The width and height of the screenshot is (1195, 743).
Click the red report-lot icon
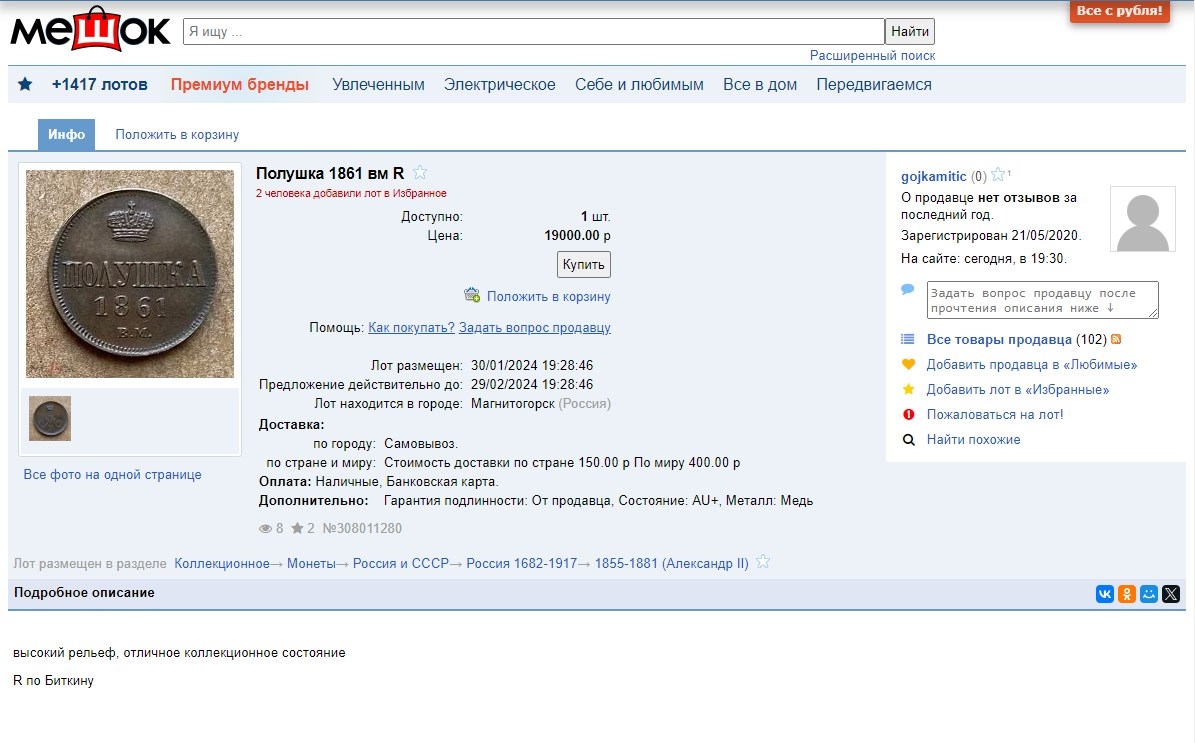908,414
